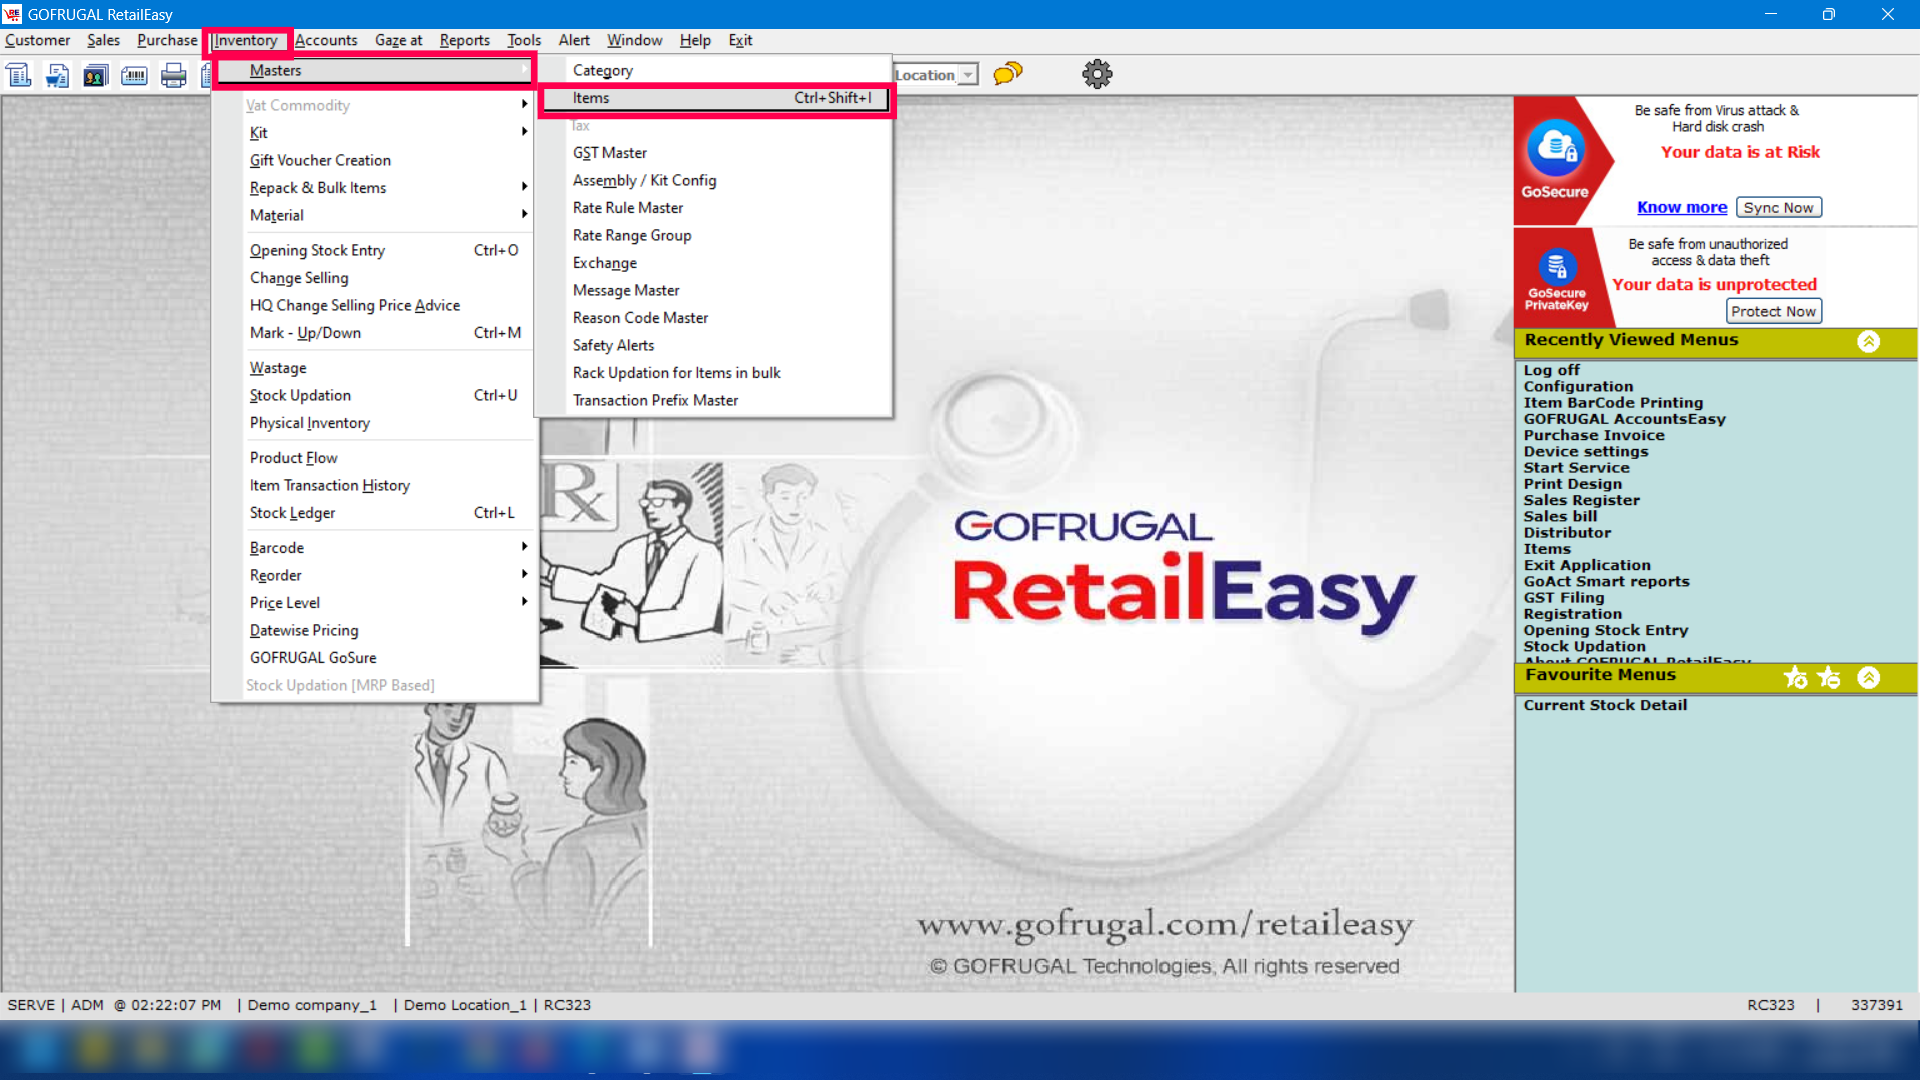
Task: Click the Sync Now button
Action: (1778, 207)
